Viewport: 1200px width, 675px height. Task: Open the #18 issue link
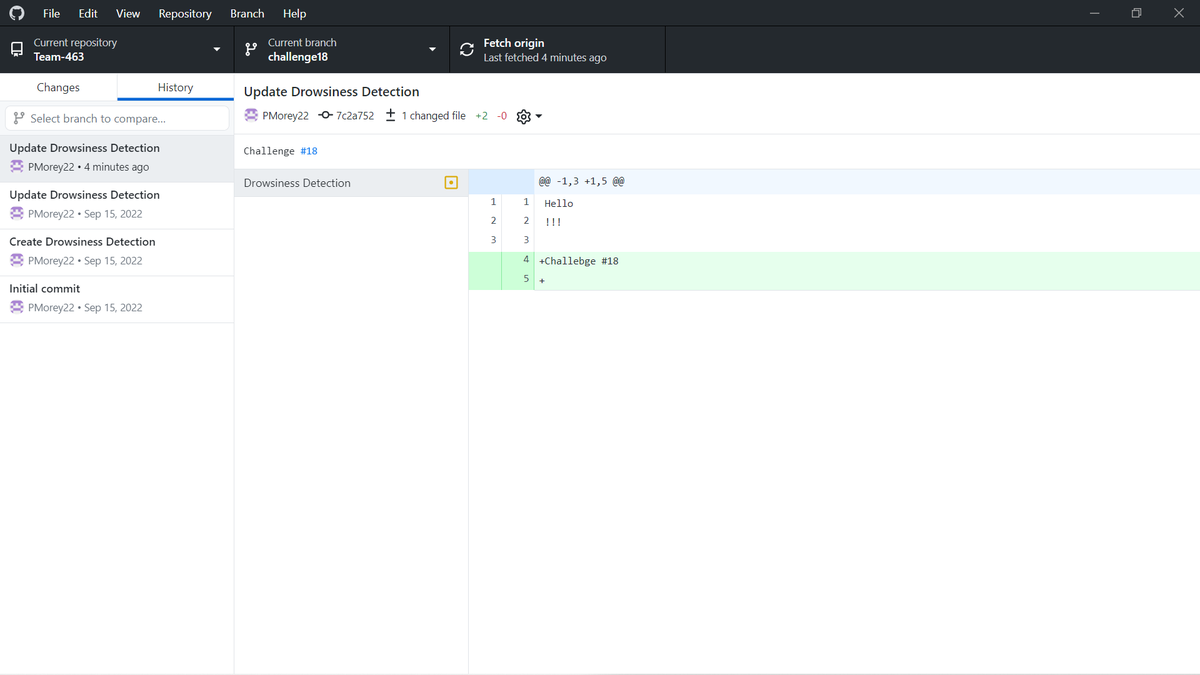(309, 151)
